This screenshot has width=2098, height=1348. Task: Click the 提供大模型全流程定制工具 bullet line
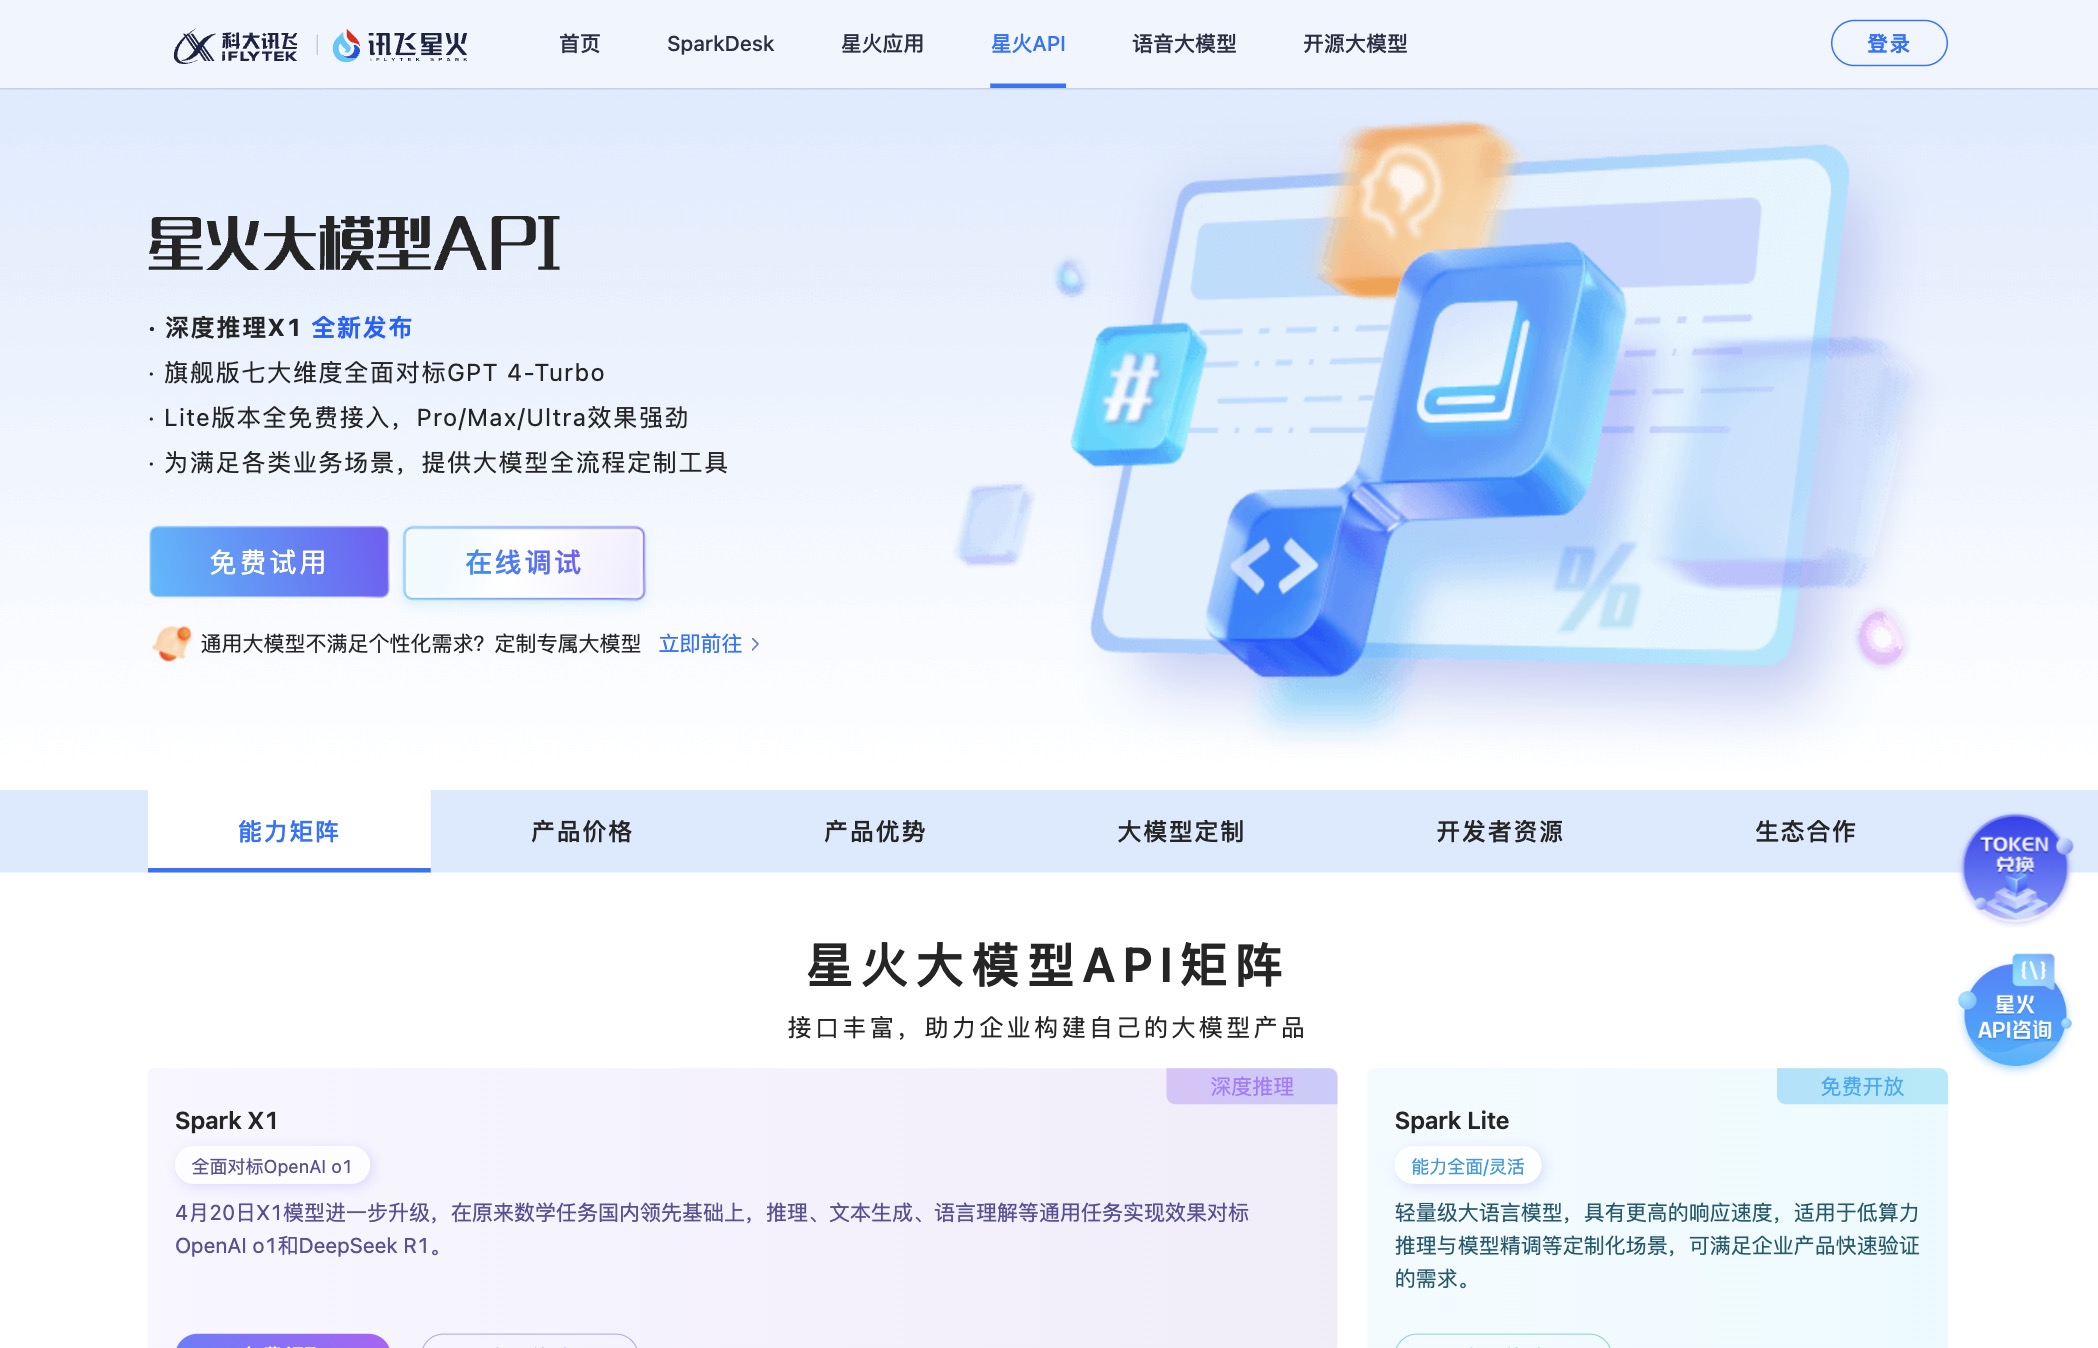tap(446, 463)
